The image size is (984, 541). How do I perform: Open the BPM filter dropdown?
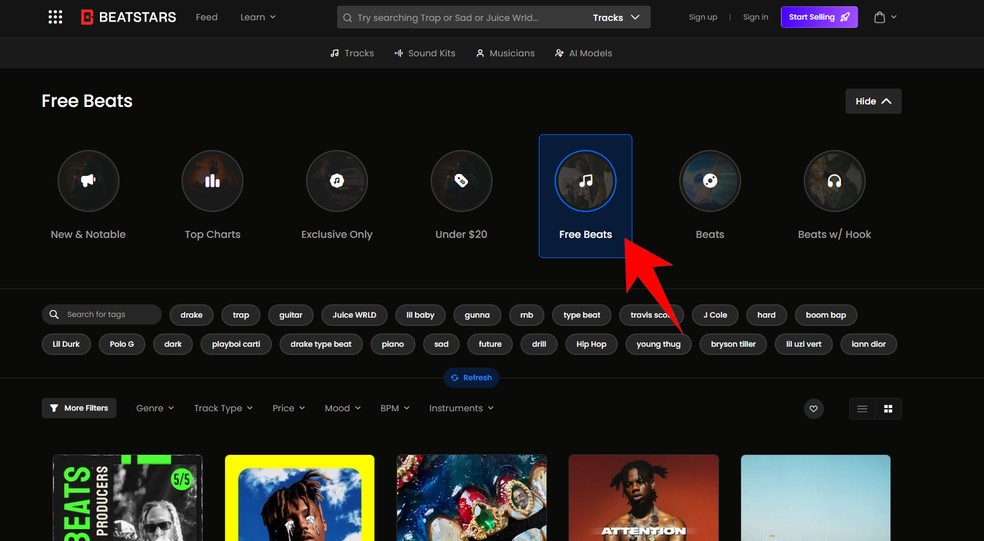(x=395, y=408)
